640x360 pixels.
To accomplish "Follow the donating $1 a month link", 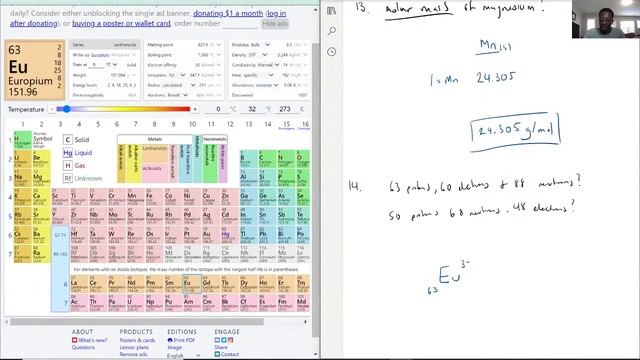I will pos(228,13).
